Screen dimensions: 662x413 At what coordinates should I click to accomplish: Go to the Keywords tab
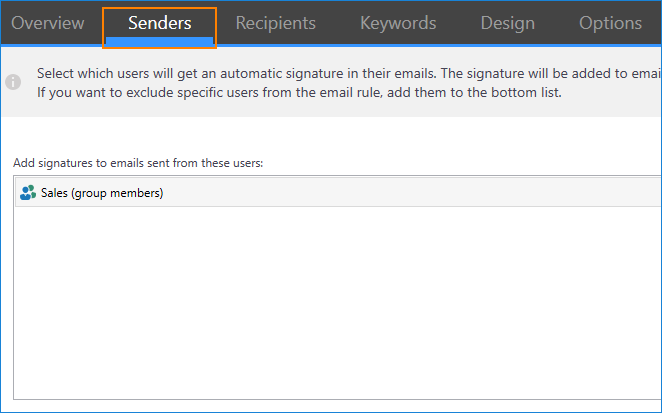pyautogui.click(x=398, y=23)
